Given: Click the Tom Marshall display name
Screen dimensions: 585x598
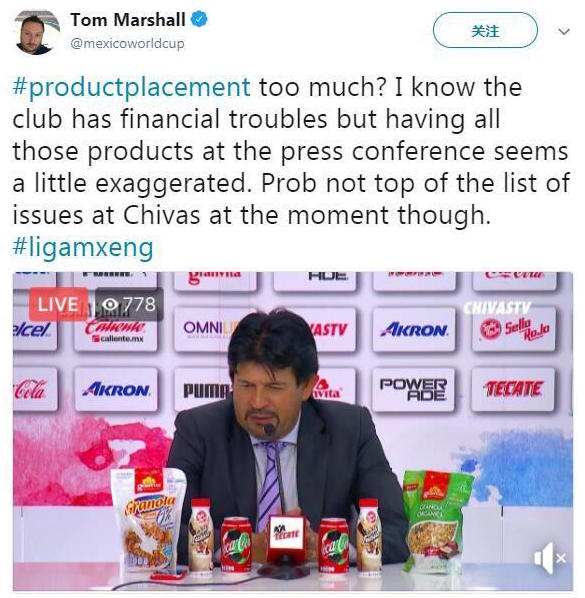Looking at the screenshot, I should pos(128,20).
